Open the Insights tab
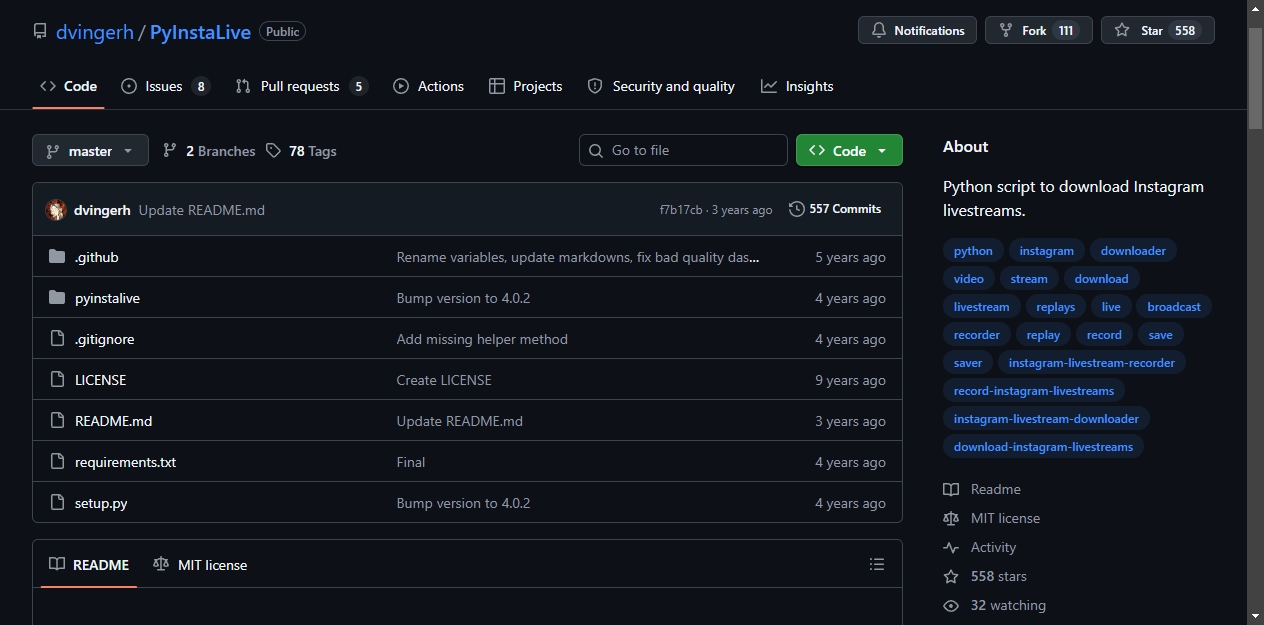 point(797,86)
